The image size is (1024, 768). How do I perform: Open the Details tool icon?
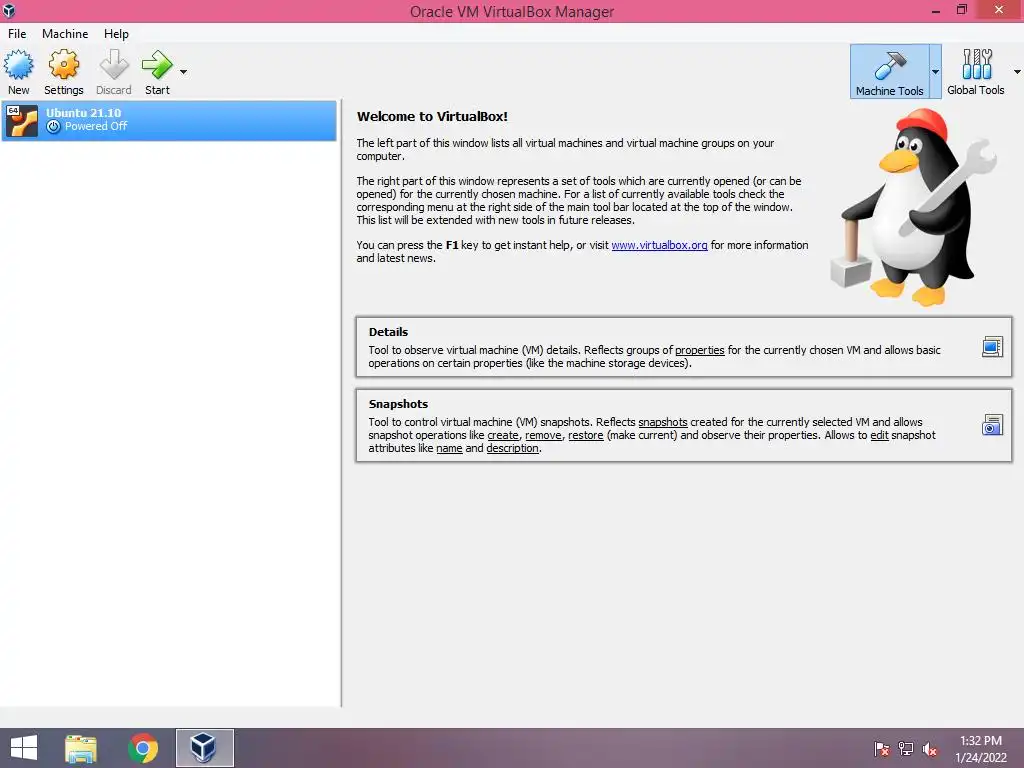pos(992,347)
